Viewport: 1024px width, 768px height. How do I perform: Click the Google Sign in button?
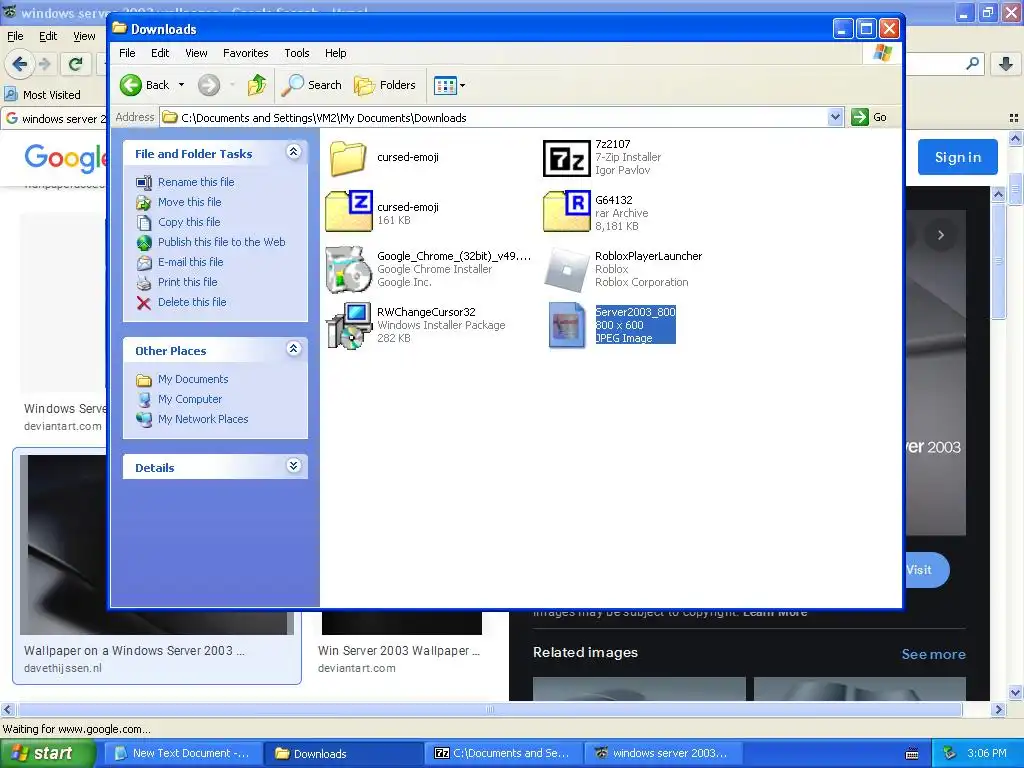(957, 157)
